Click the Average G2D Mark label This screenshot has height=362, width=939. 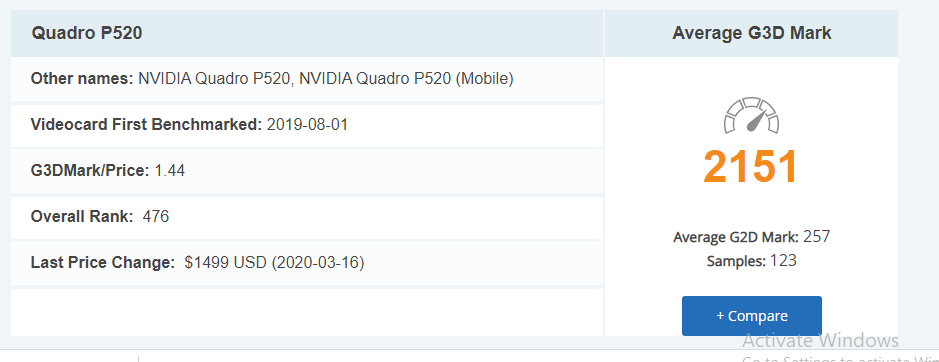coord(736,237)
